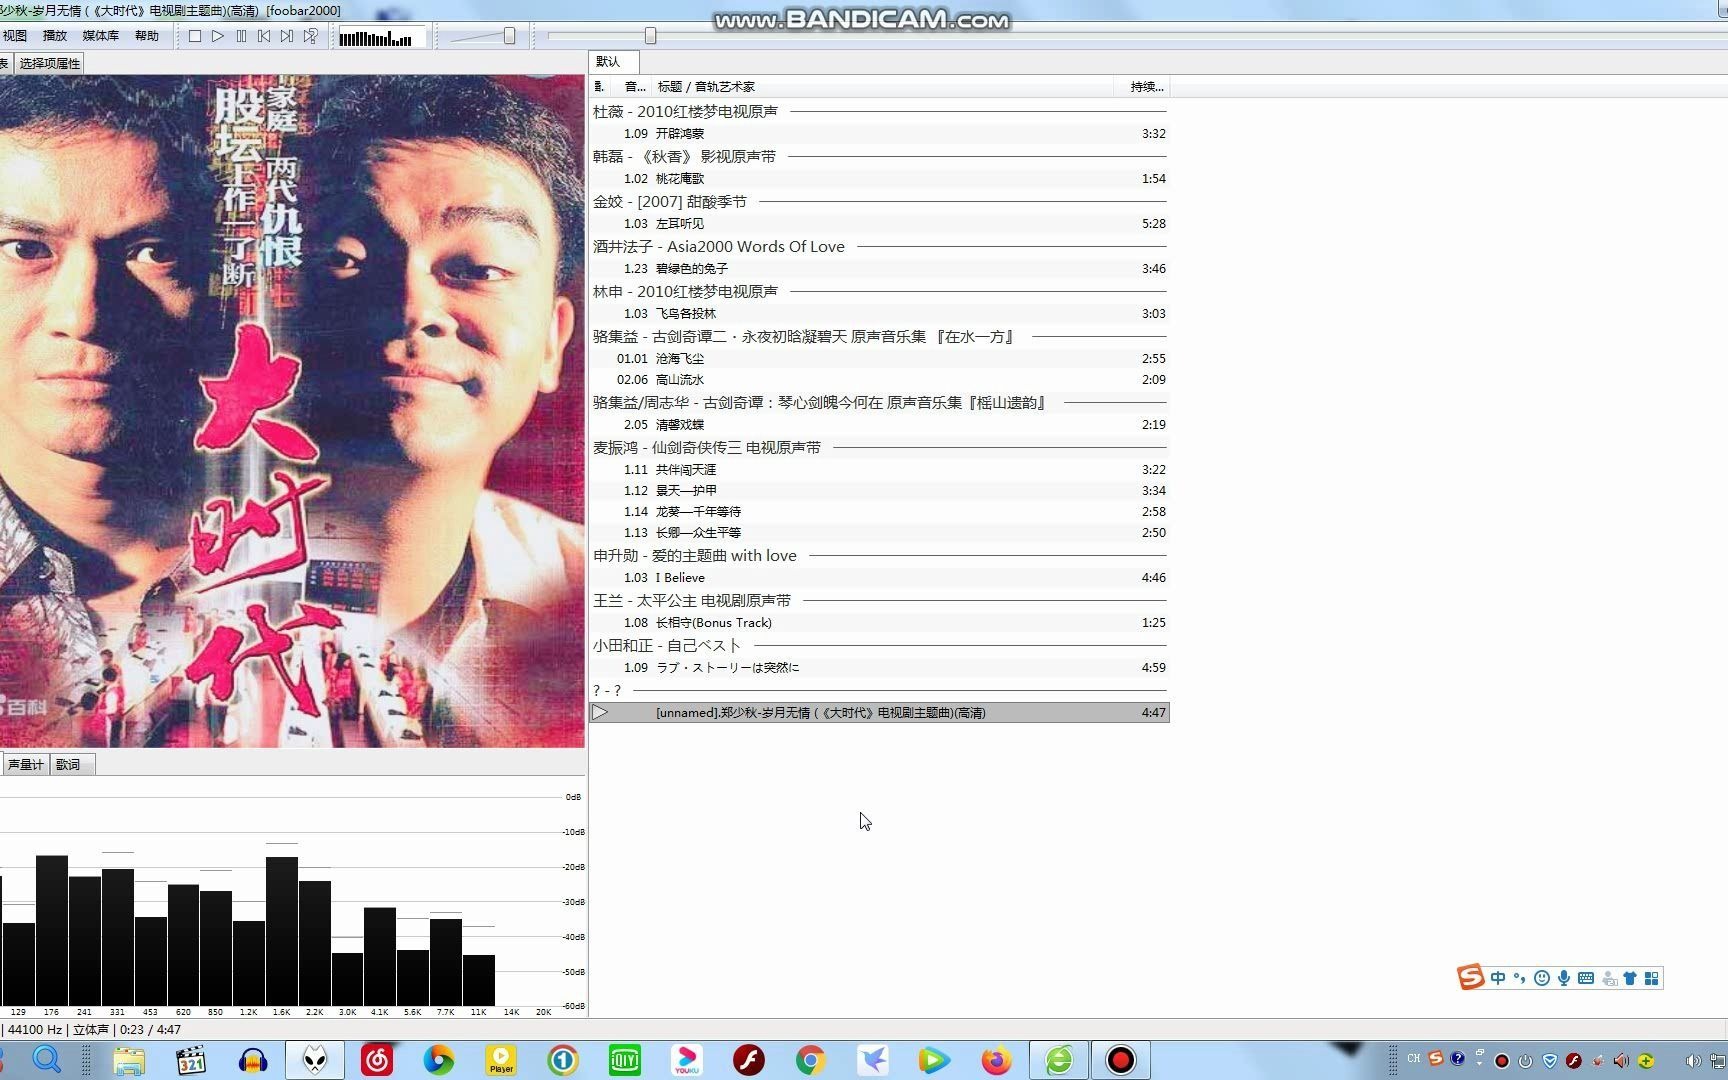Open Youku app in taskbar
The width and height of the screenshot is (1728, 1080).
click(687, 1060)
